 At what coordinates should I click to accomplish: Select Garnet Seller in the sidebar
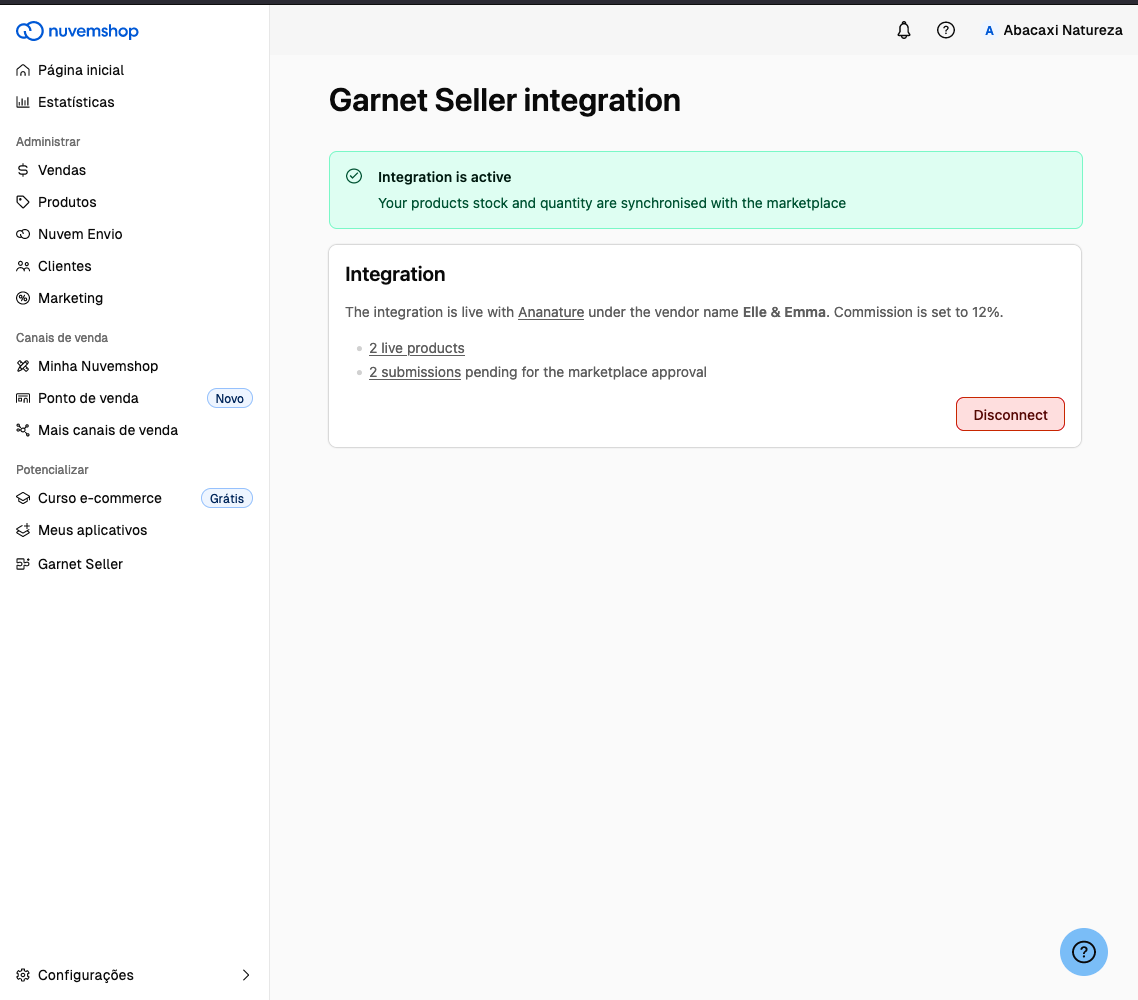coord(80,564)
